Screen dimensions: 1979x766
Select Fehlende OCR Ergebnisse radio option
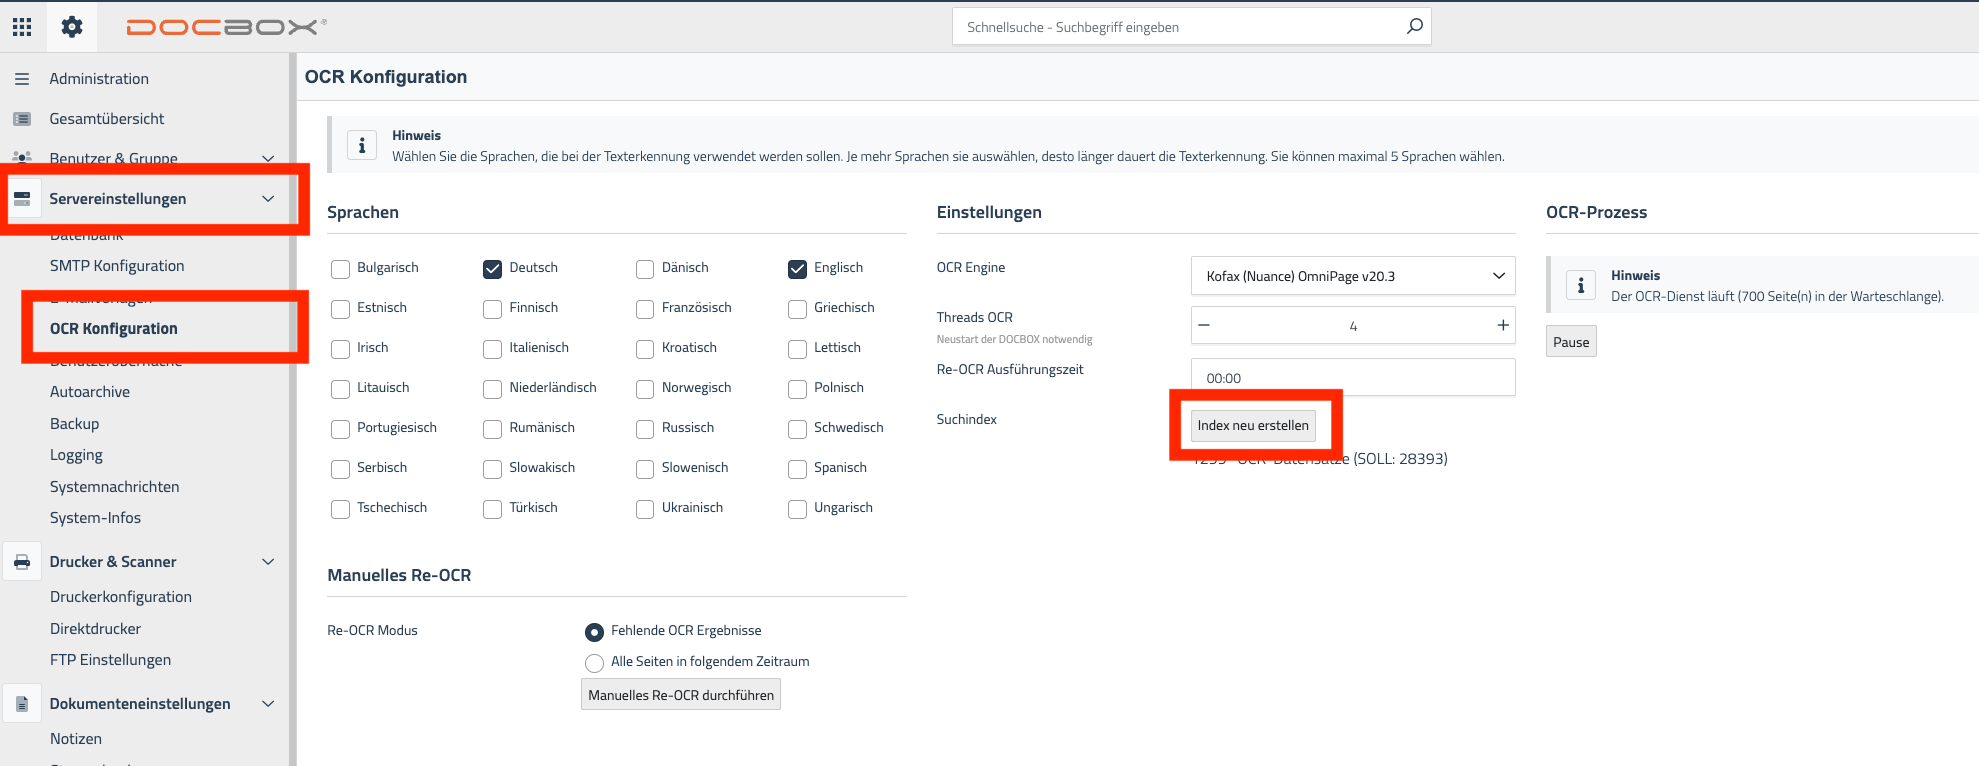coord(594,632)
